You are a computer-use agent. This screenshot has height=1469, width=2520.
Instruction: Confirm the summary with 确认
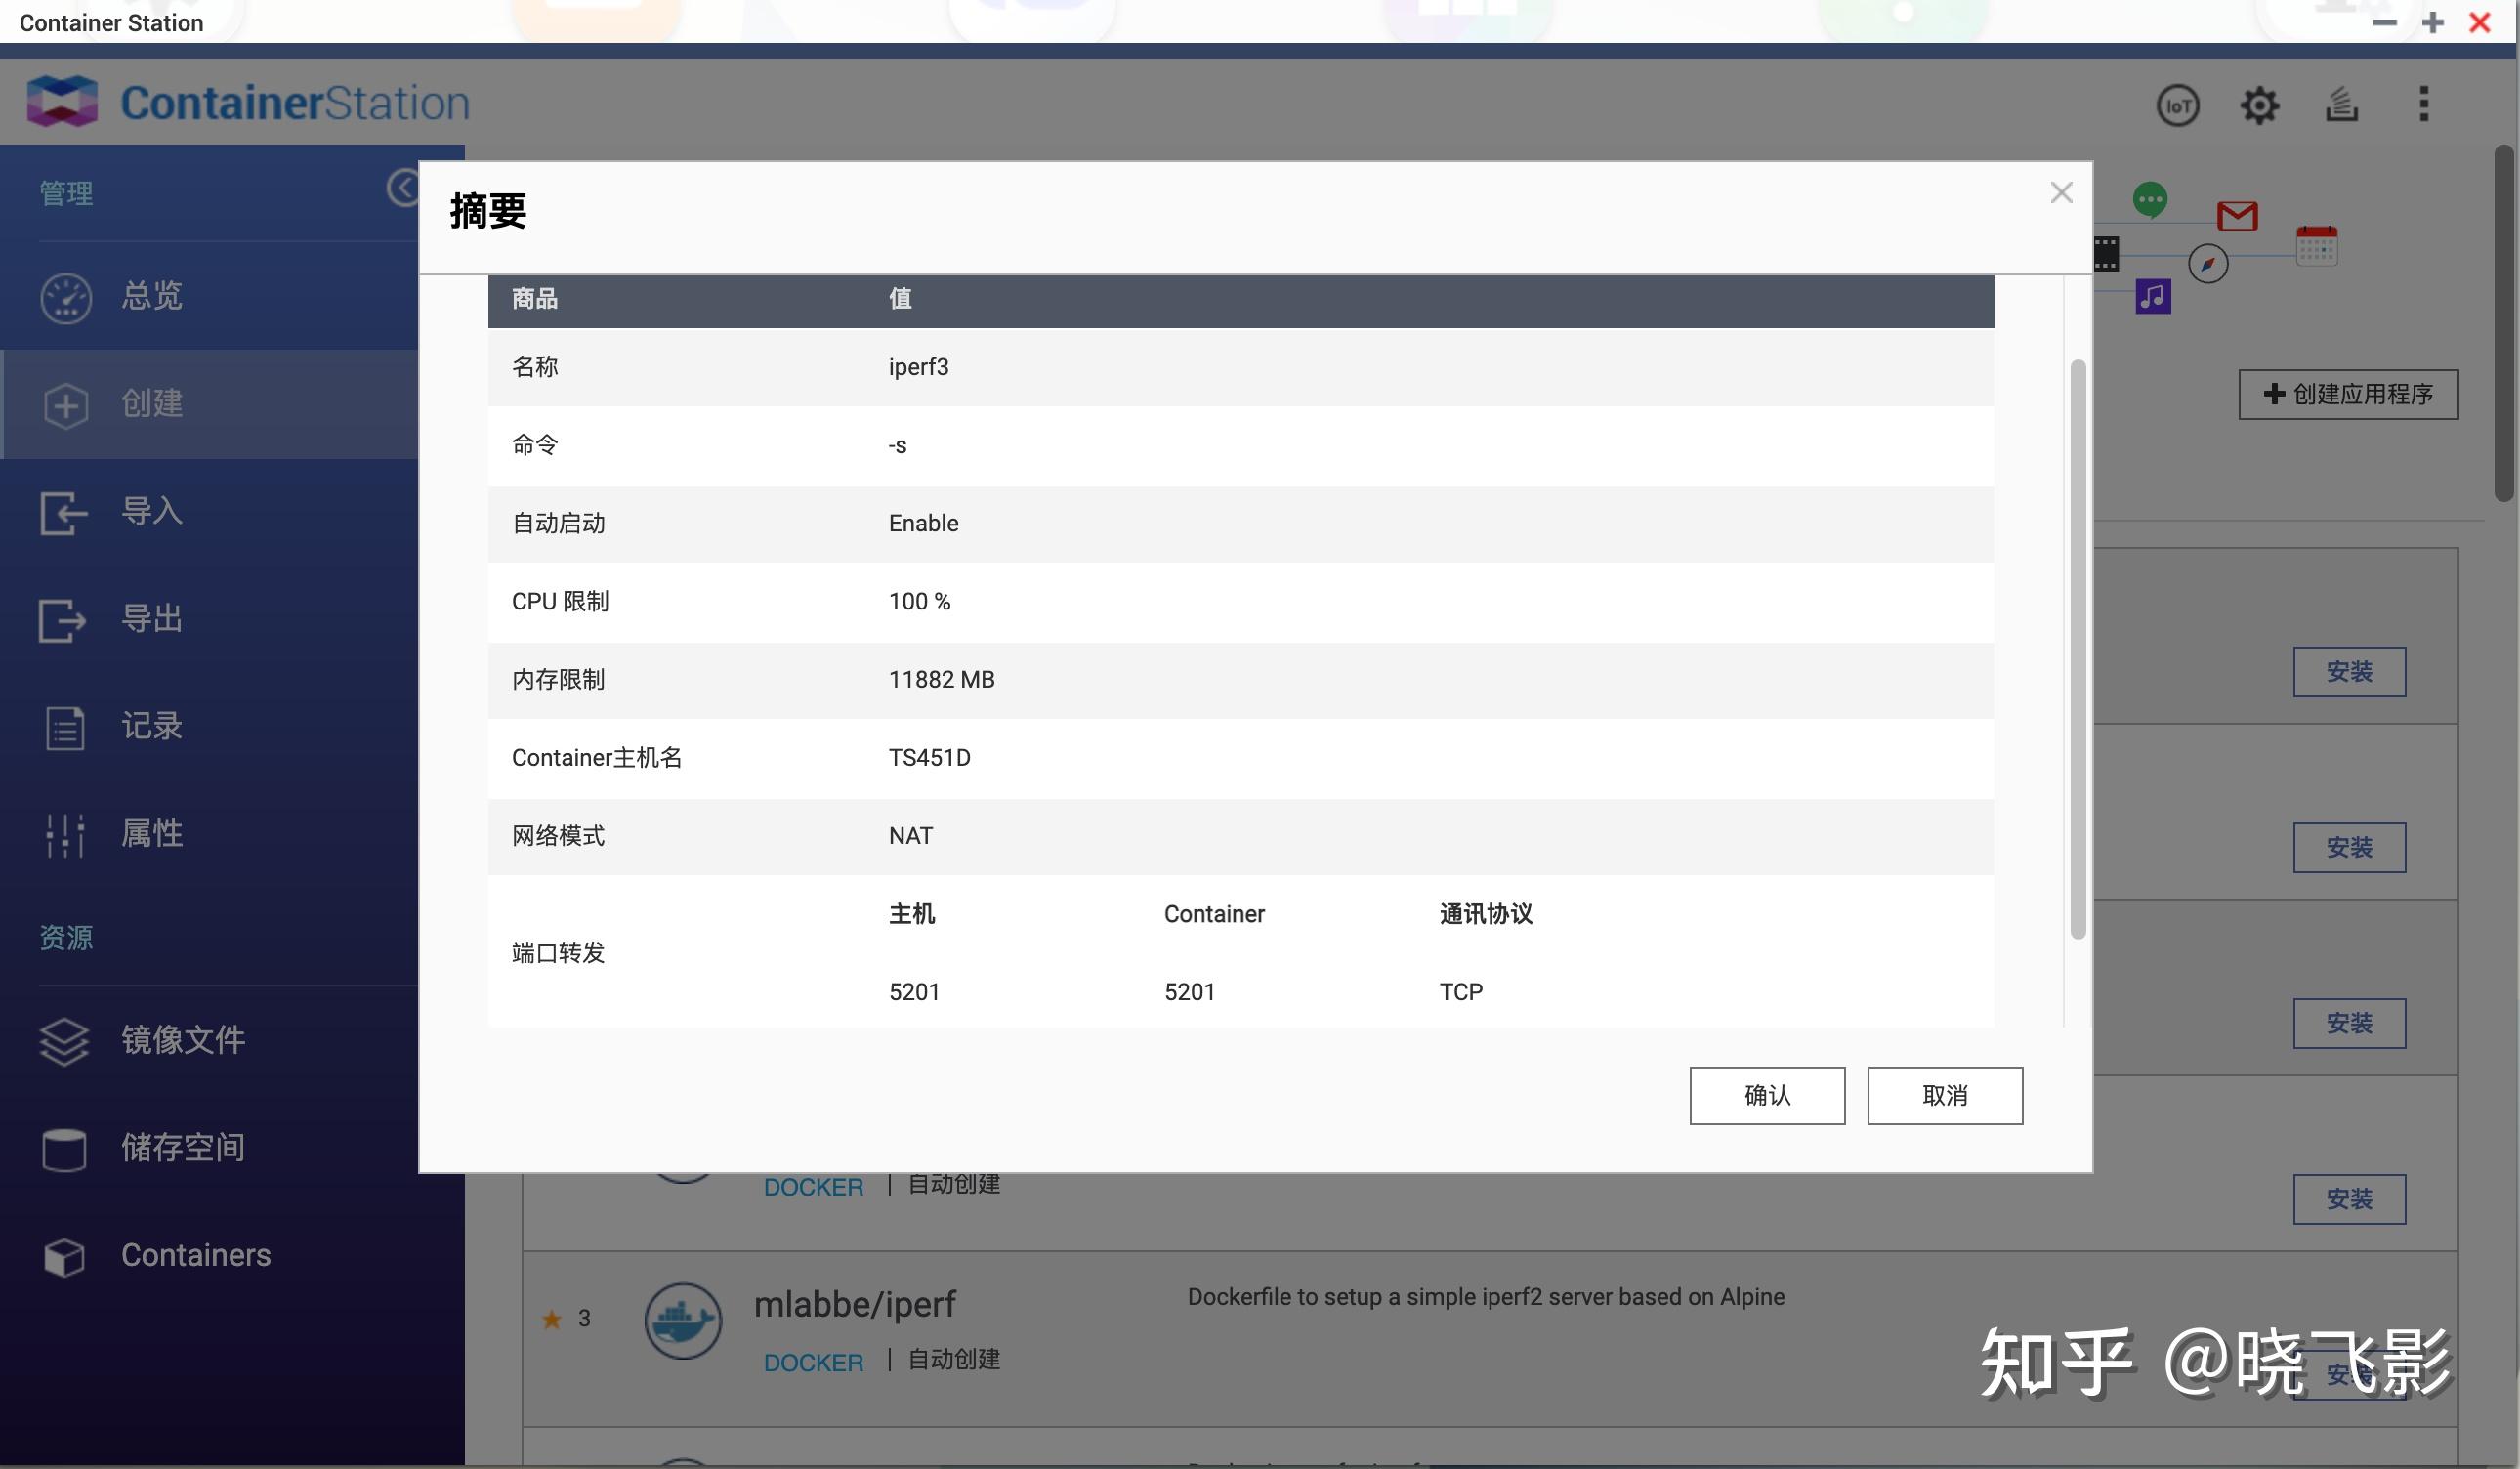[x=1766, y=1095]
